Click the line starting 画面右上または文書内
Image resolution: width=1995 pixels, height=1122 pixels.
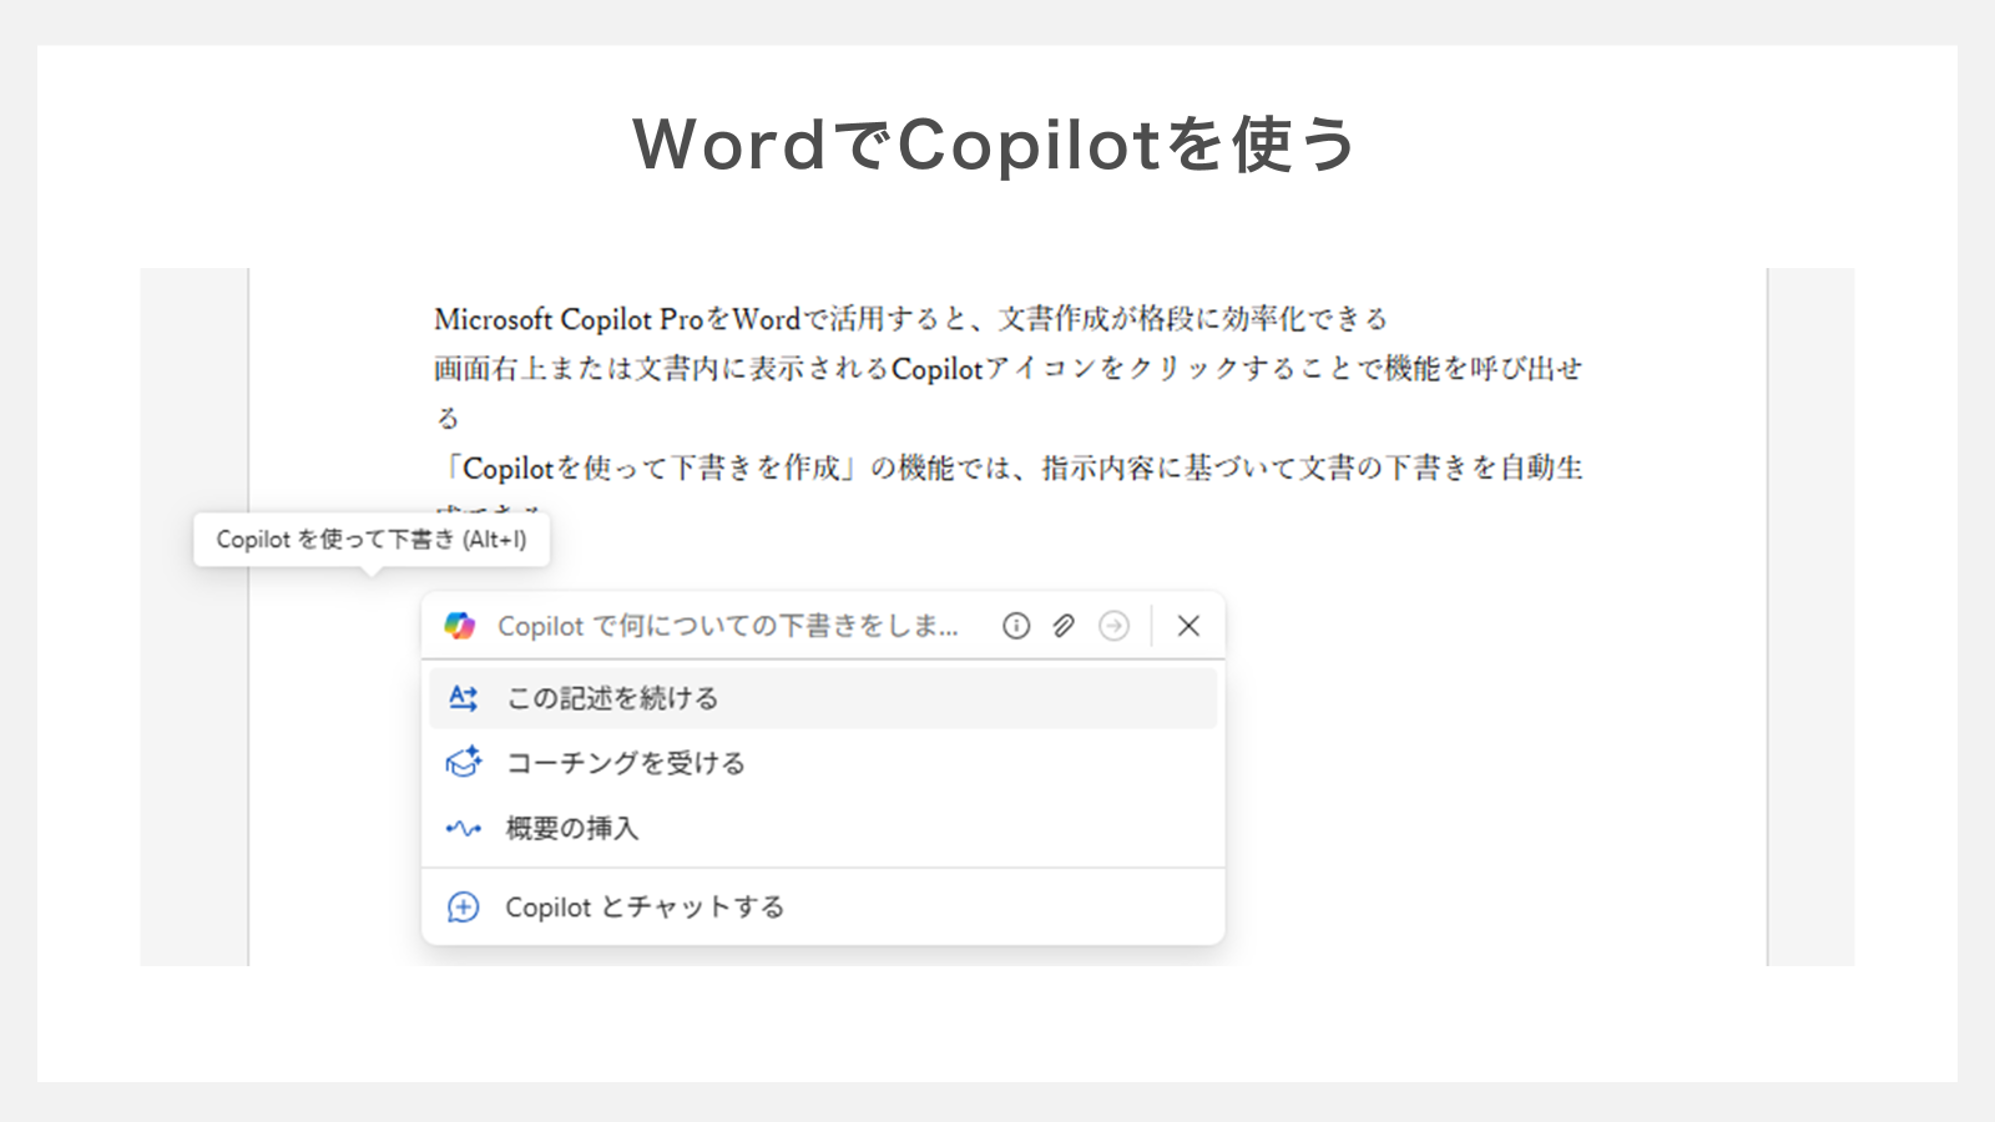tap(1008, 369)
